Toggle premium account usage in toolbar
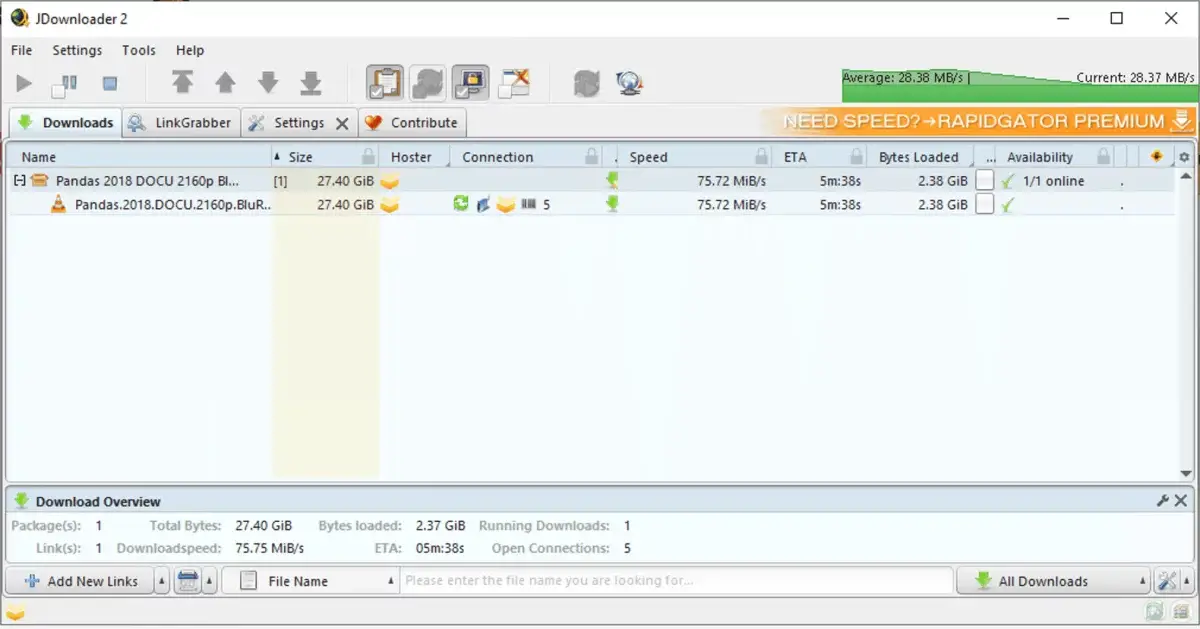The image size is (1200, 629). (470, 83)
